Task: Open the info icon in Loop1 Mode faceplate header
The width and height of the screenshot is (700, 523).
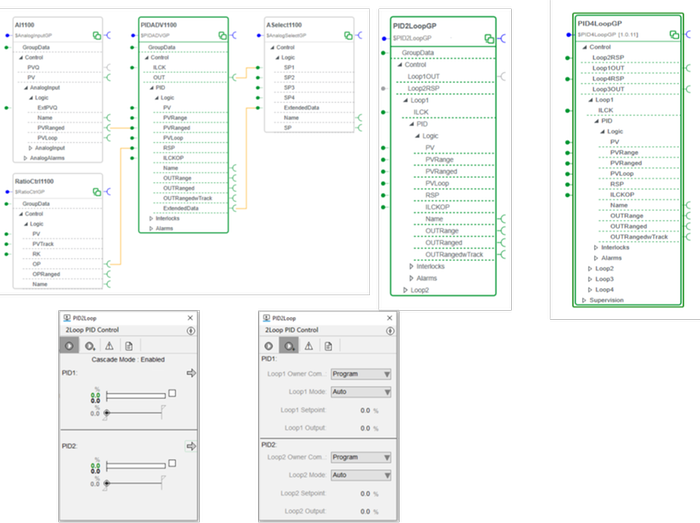Action: point(390,331)
